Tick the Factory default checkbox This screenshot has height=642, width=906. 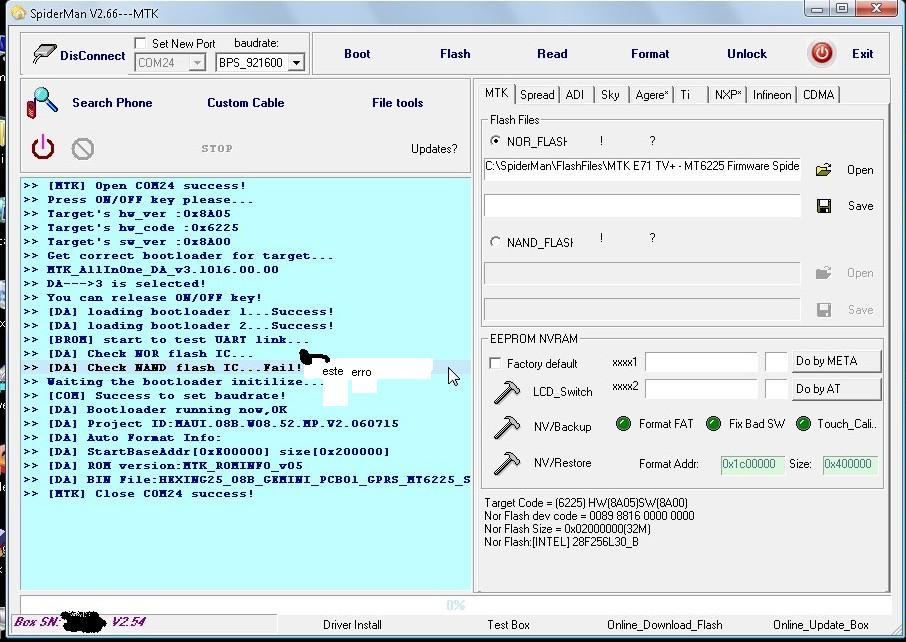click(495, 363)
